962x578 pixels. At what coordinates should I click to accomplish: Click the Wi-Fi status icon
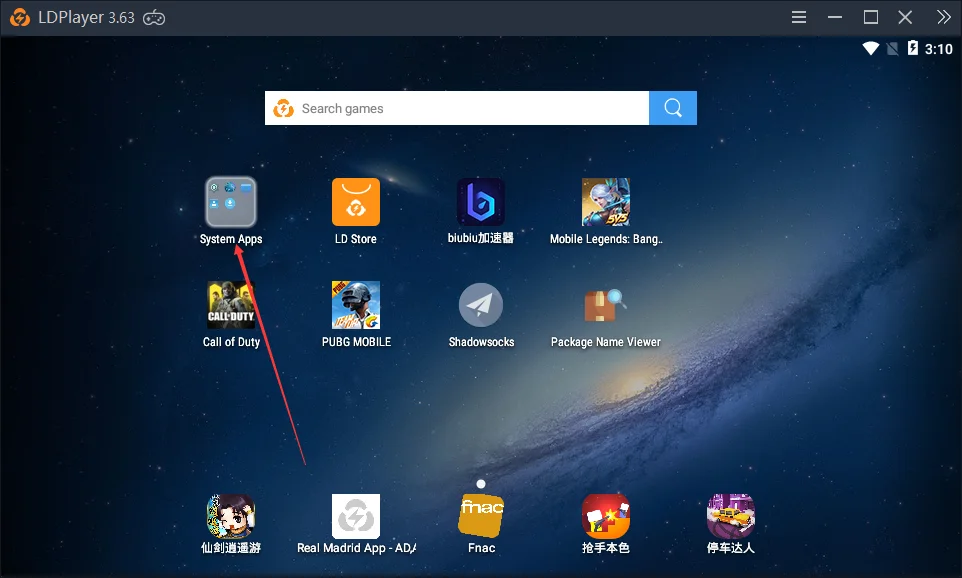pos(871,48)
